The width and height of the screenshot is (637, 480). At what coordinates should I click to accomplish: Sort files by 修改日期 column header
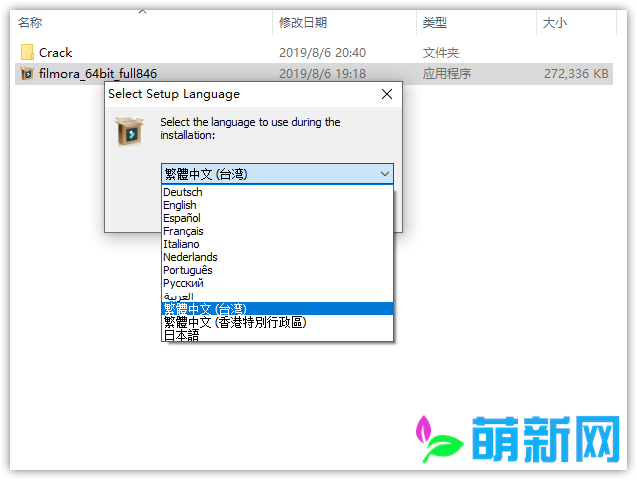303,23
